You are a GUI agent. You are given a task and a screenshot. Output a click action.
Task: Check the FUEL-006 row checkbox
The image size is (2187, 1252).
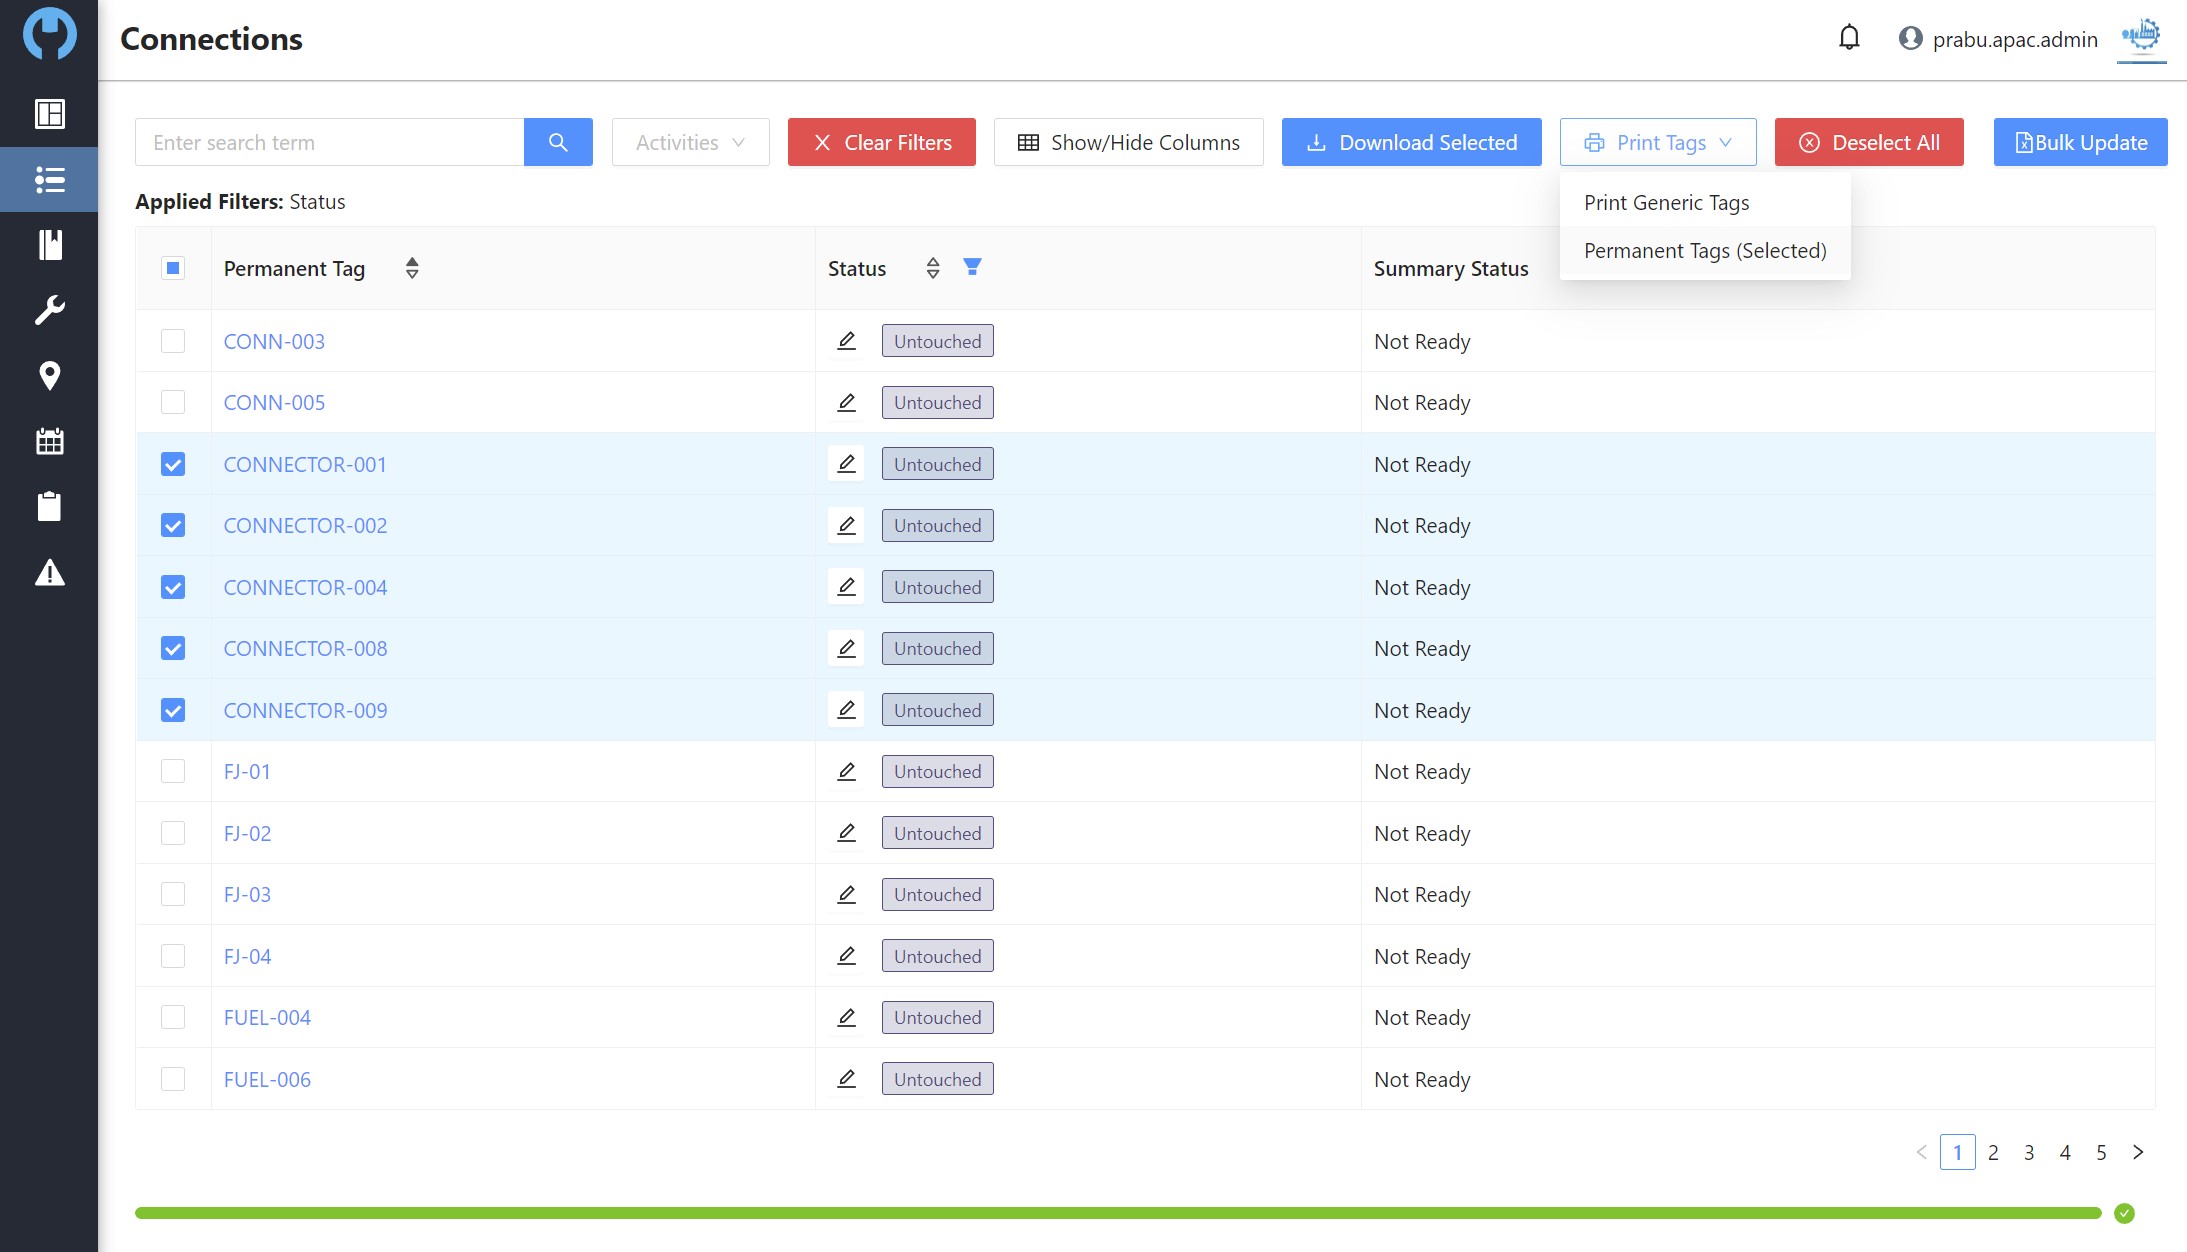tap(173, 1079)
